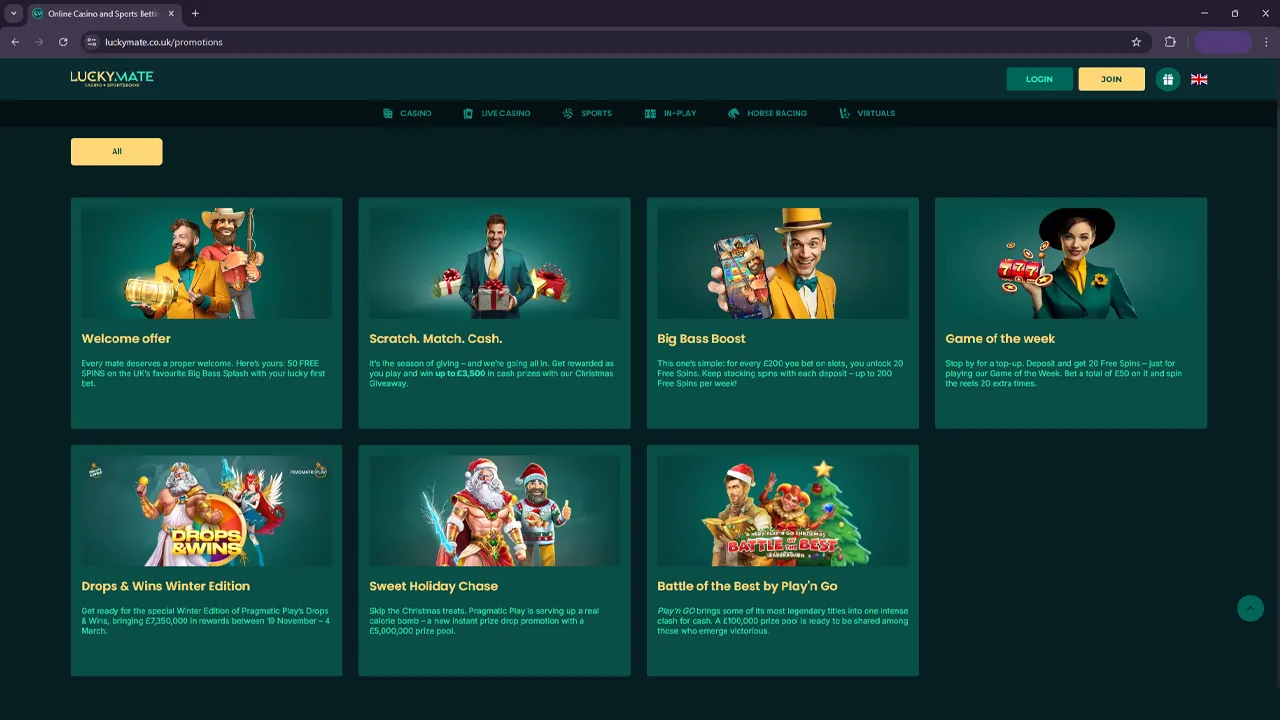Open the Welcome offer promotion image
Screen dimensions: 1280x720
(x=206, y=263)
